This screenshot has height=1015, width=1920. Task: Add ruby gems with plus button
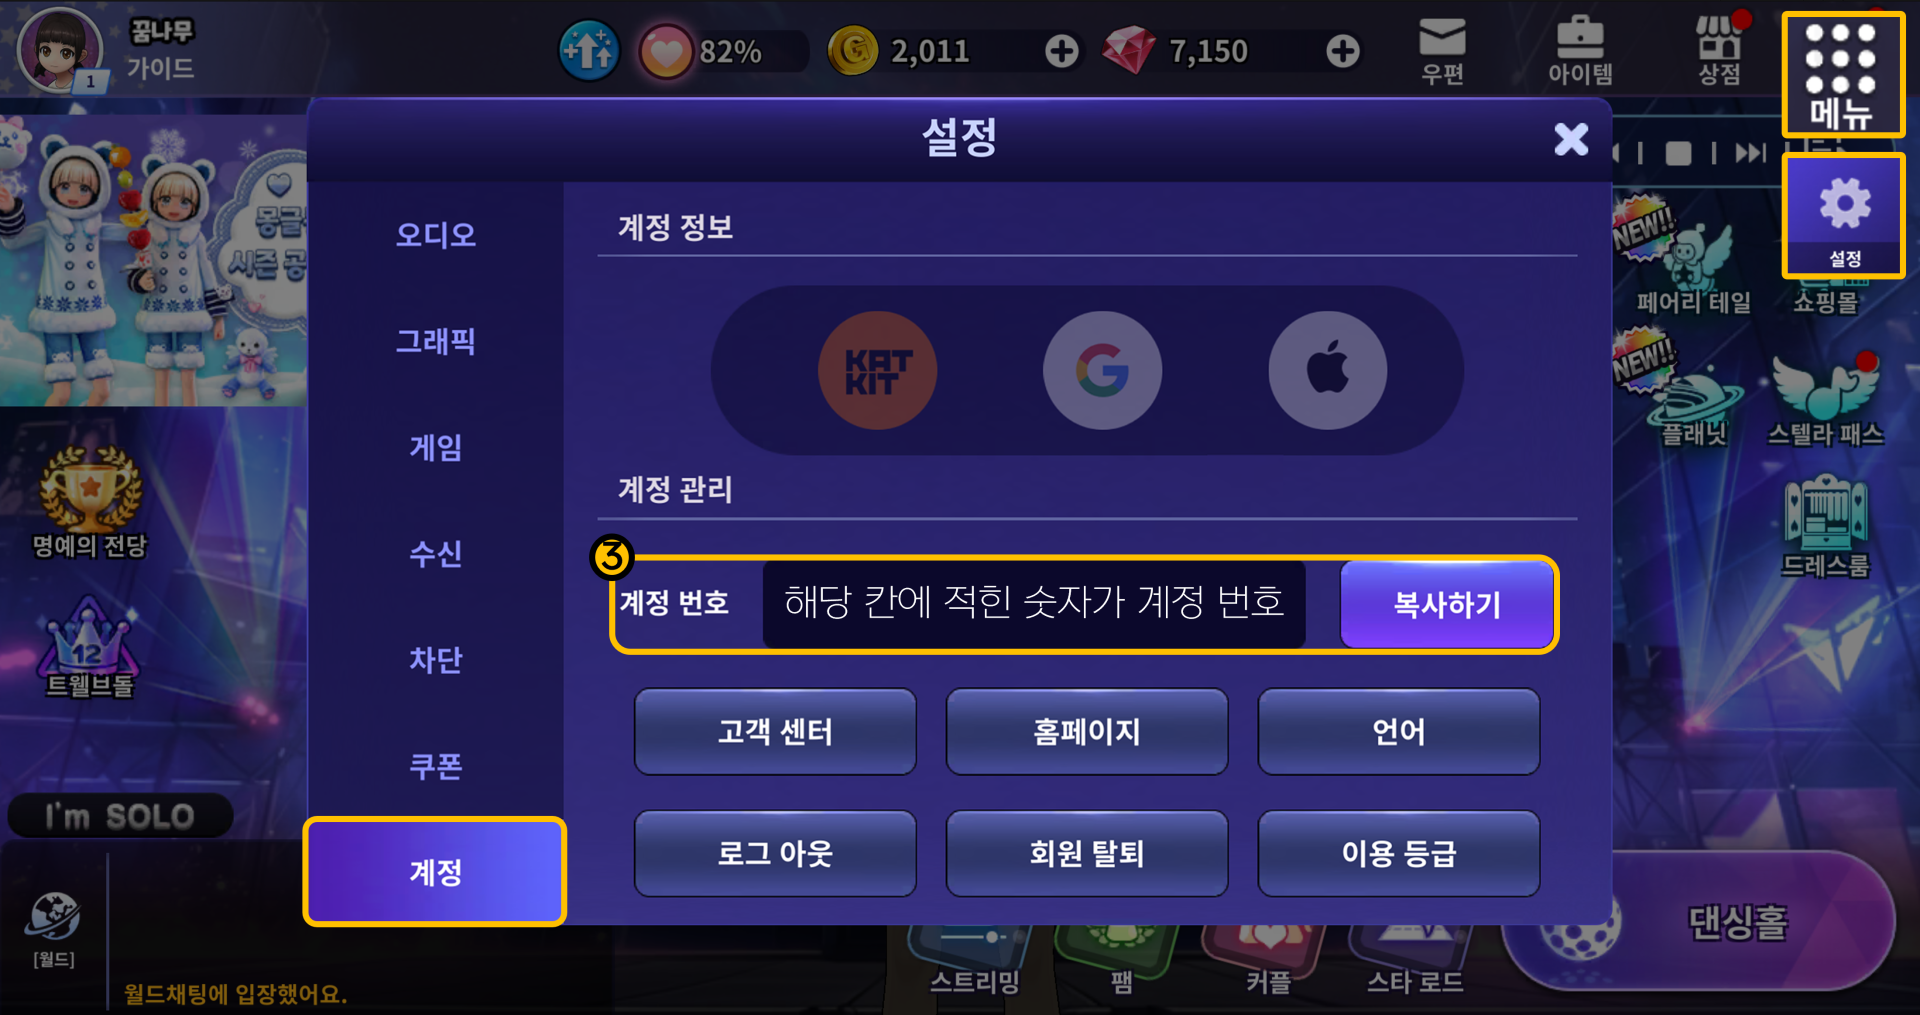(1343, 51)
